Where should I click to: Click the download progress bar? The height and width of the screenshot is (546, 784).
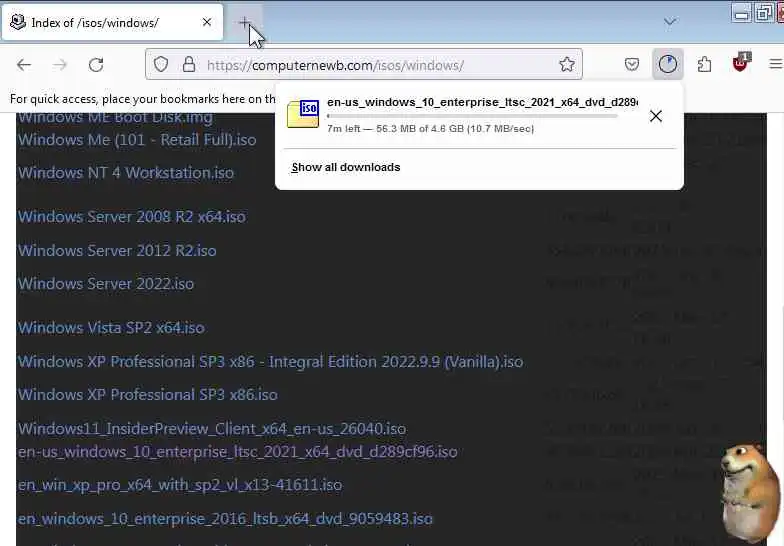pyautogui.click(x=472, y=116)
